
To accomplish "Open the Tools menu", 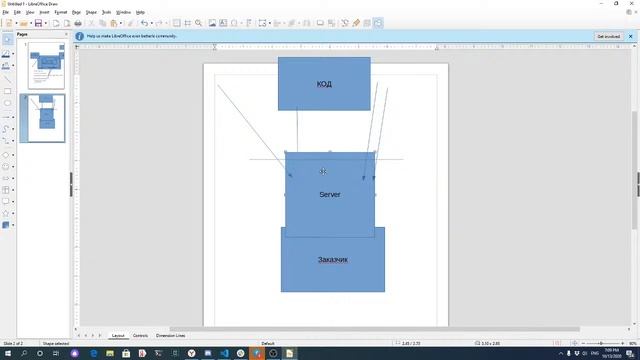I will [x=106, y=12].
